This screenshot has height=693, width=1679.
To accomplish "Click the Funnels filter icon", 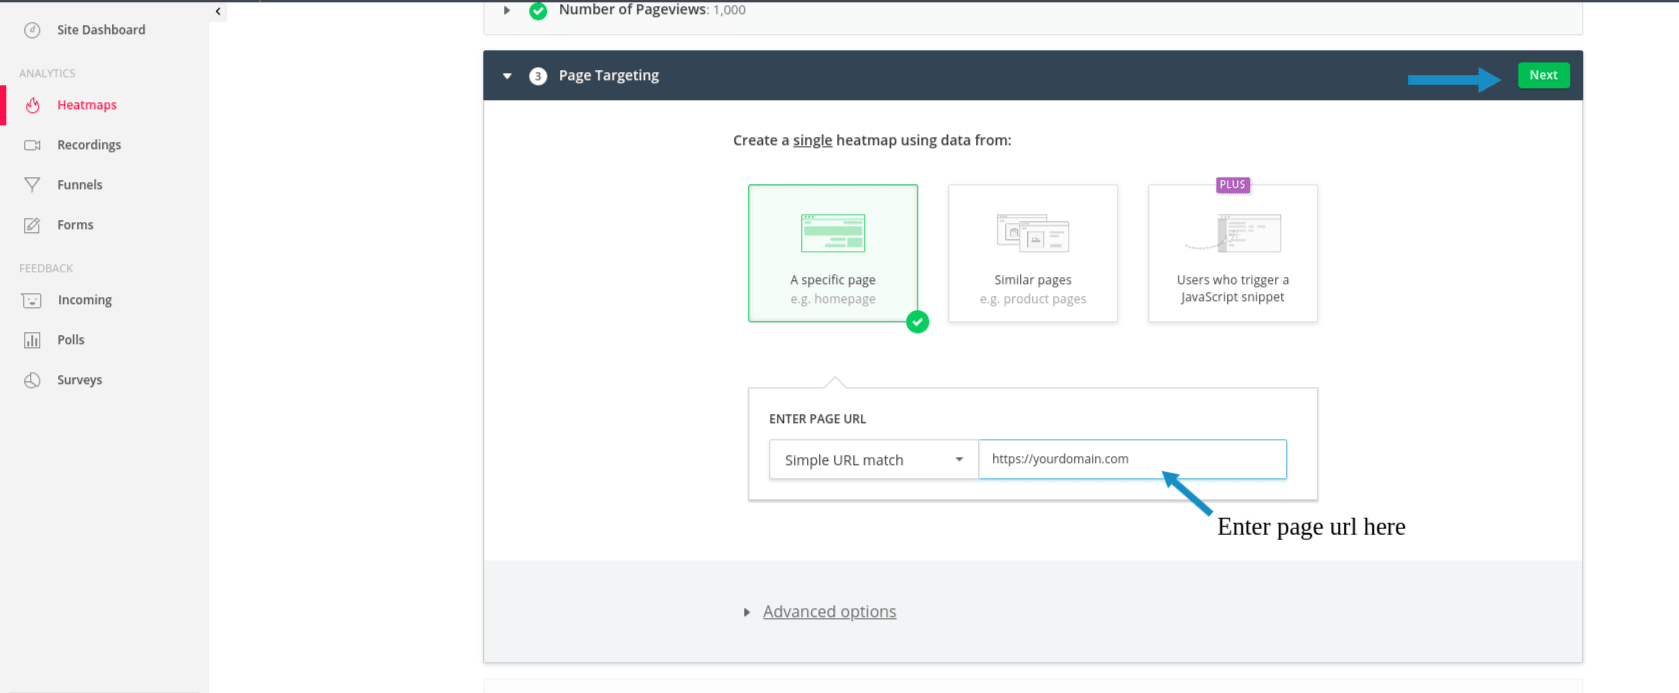I will click(32, 185).
